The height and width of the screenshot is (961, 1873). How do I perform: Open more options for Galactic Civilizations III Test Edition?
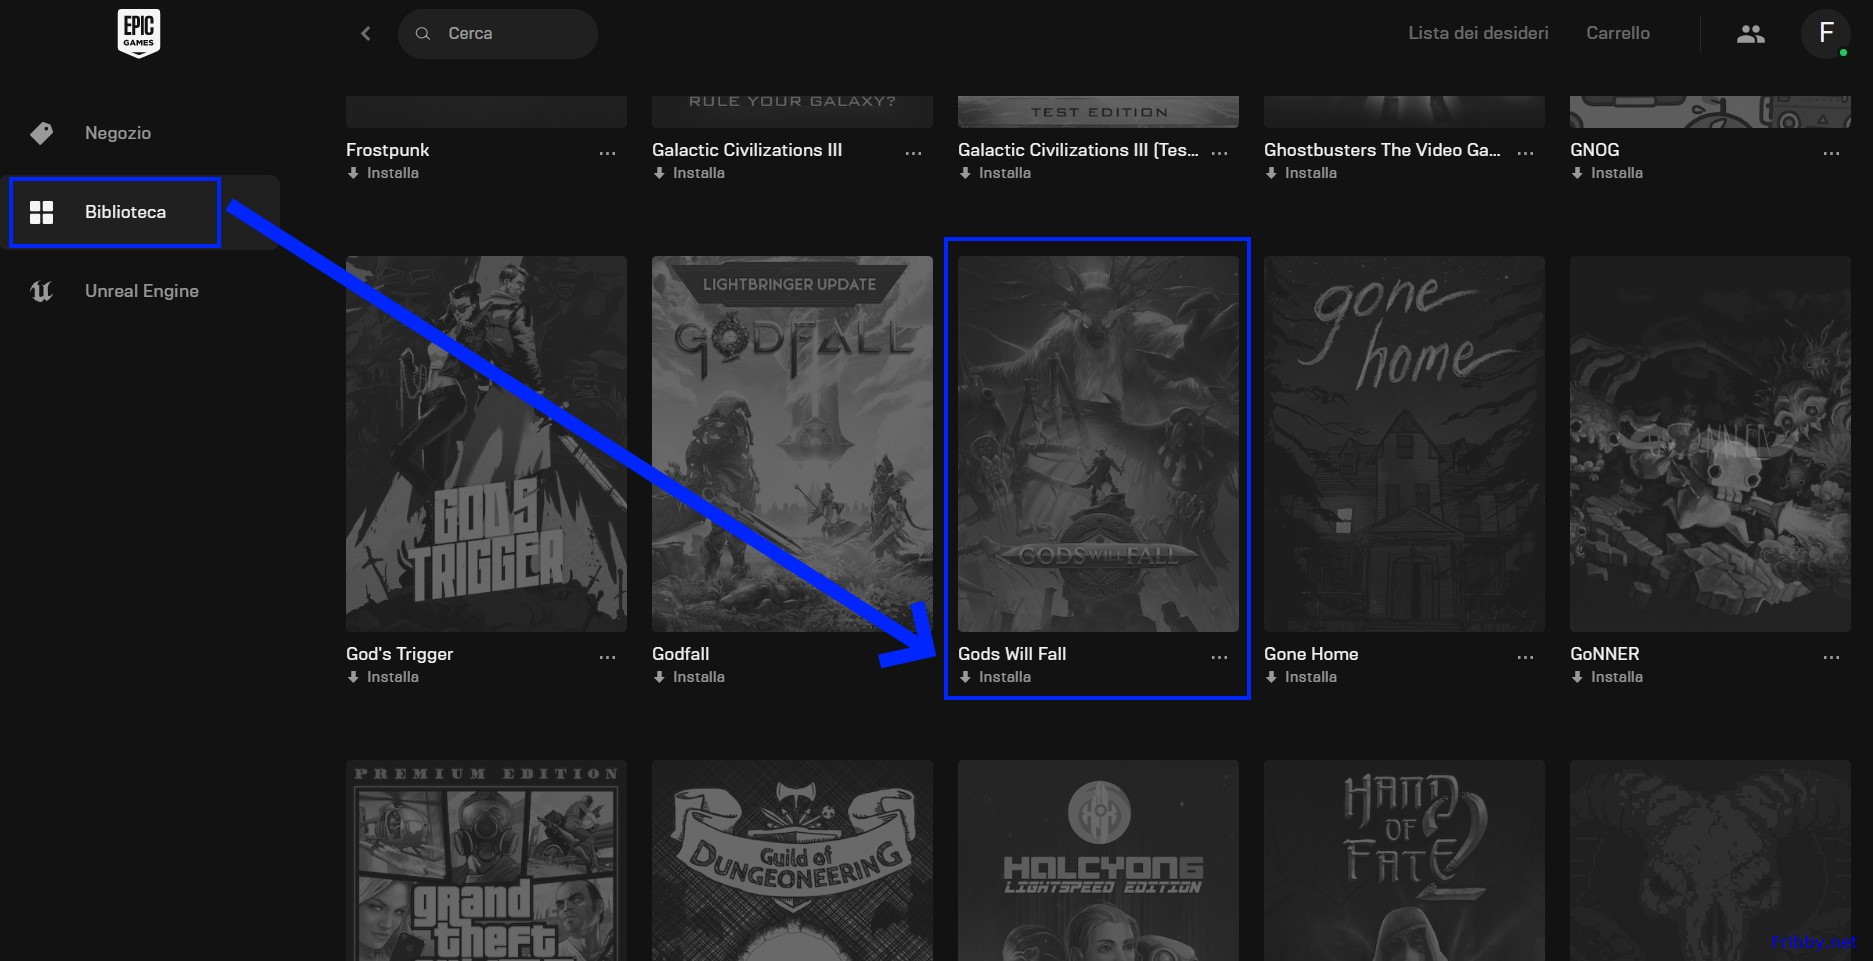point(1219,153)
